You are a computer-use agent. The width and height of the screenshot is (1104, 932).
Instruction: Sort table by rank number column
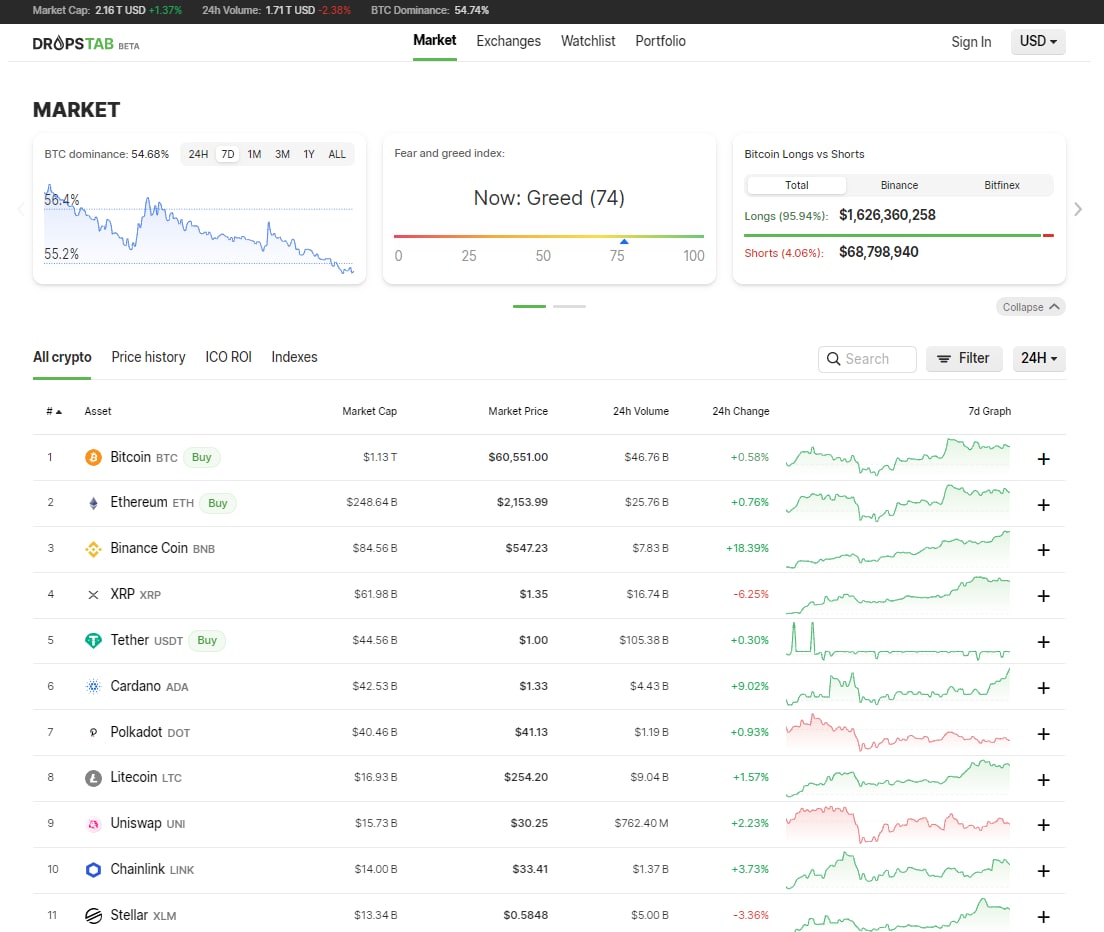pyautogui.click(x=54, y=411)
